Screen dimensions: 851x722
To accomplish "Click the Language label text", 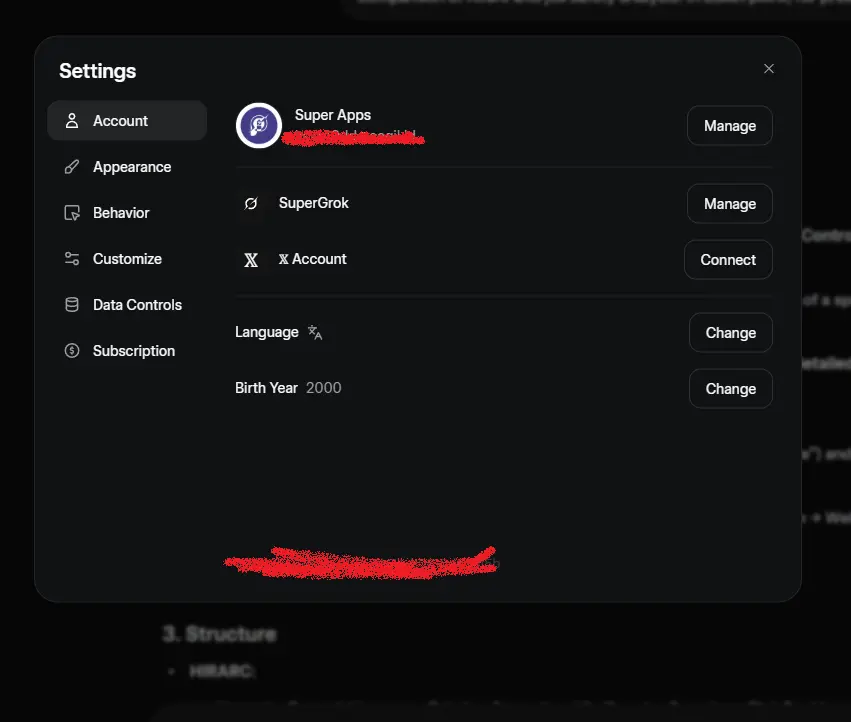I will (x=266, y=332).
